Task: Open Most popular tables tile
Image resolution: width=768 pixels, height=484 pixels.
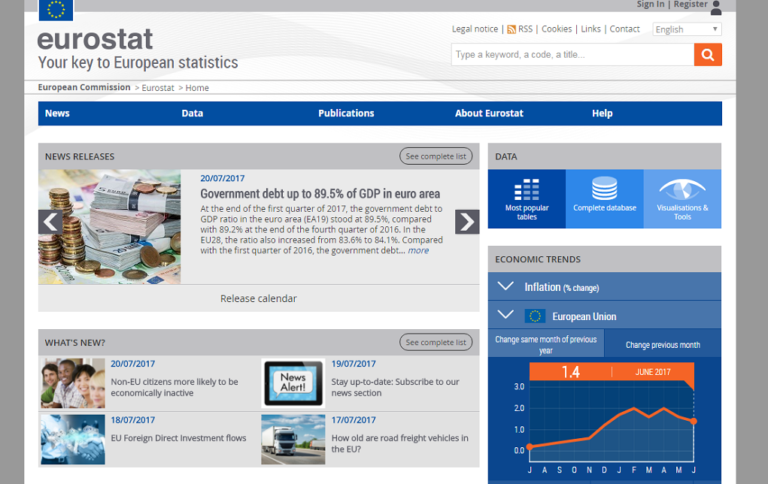Action: pyautogui.click(x=527, y=199)
